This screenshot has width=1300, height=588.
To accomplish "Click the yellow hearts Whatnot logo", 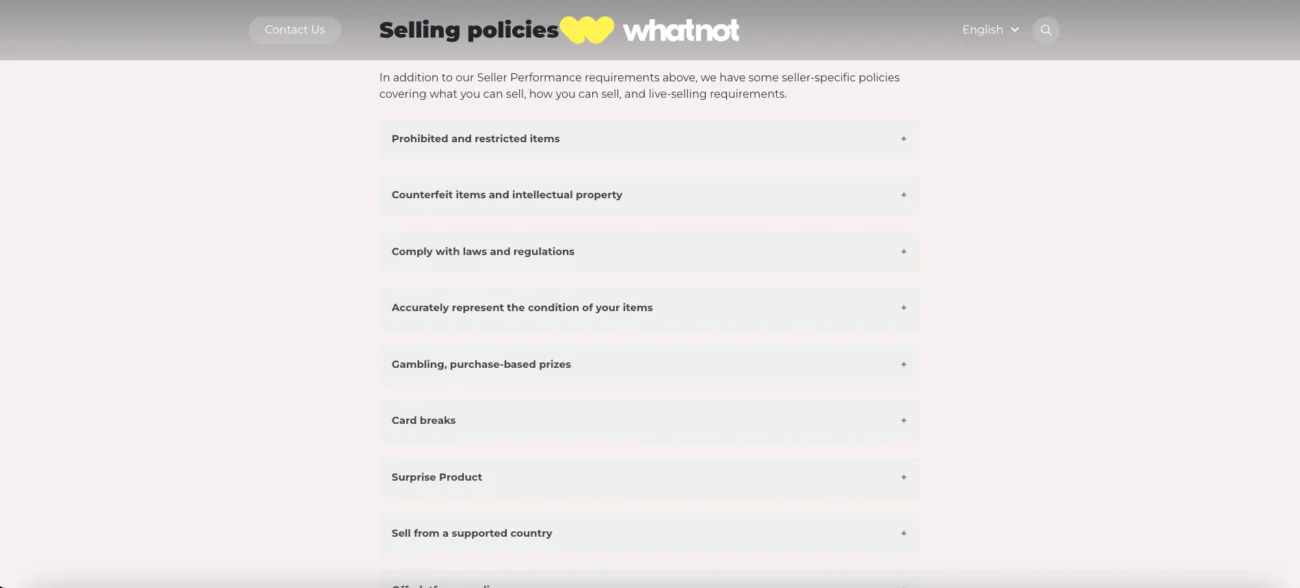I will pos(586,30).
